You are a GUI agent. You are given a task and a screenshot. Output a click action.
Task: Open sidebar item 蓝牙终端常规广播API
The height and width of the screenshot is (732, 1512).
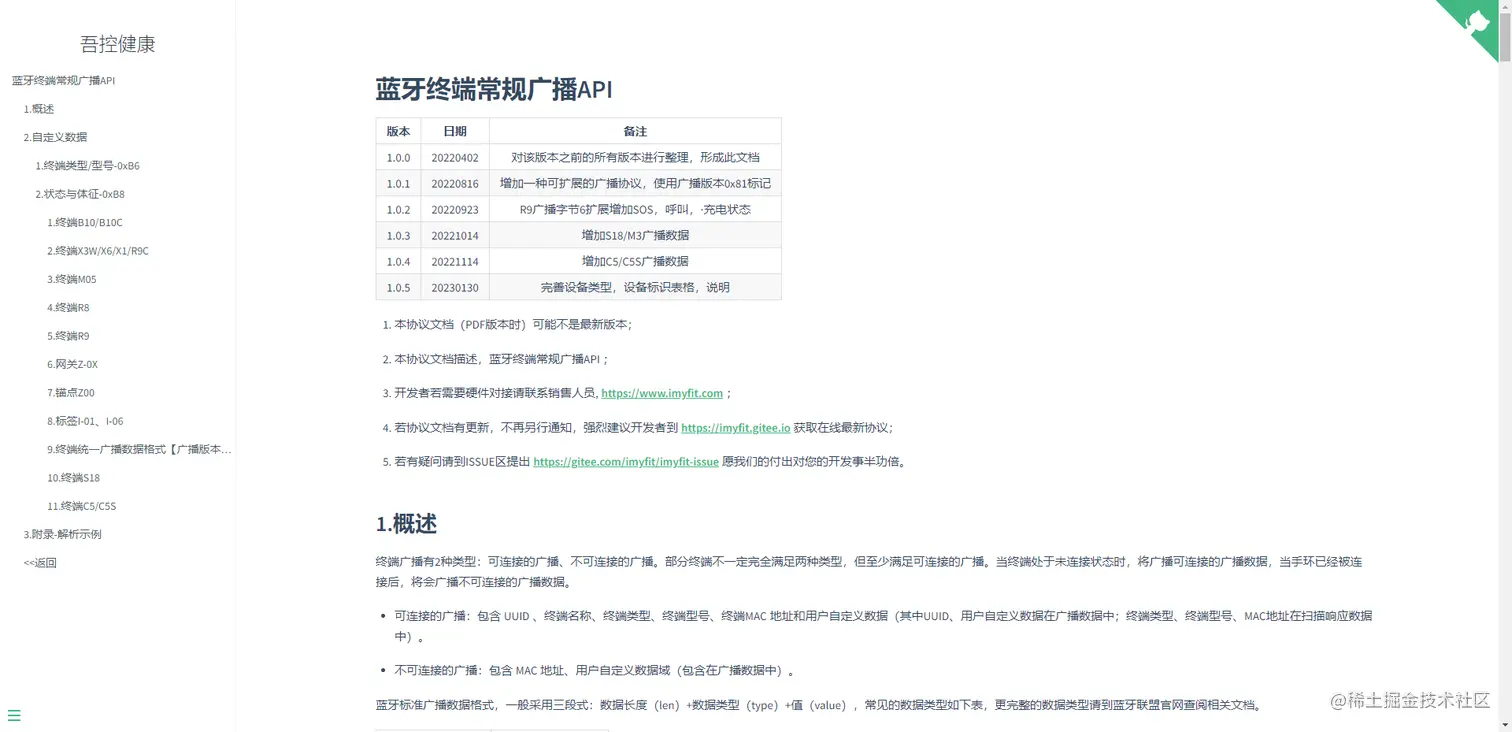click(x=63, y=80)
